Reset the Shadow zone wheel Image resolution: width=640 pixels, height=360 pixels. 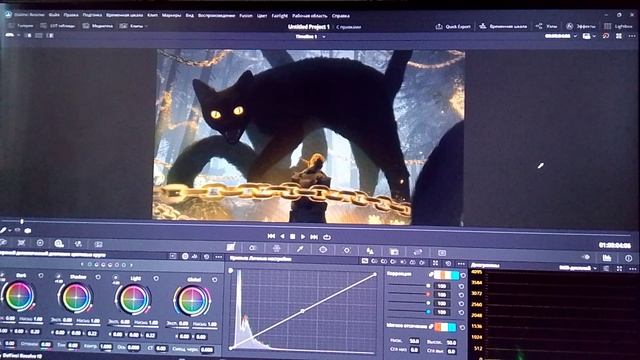tap(98, 277)
